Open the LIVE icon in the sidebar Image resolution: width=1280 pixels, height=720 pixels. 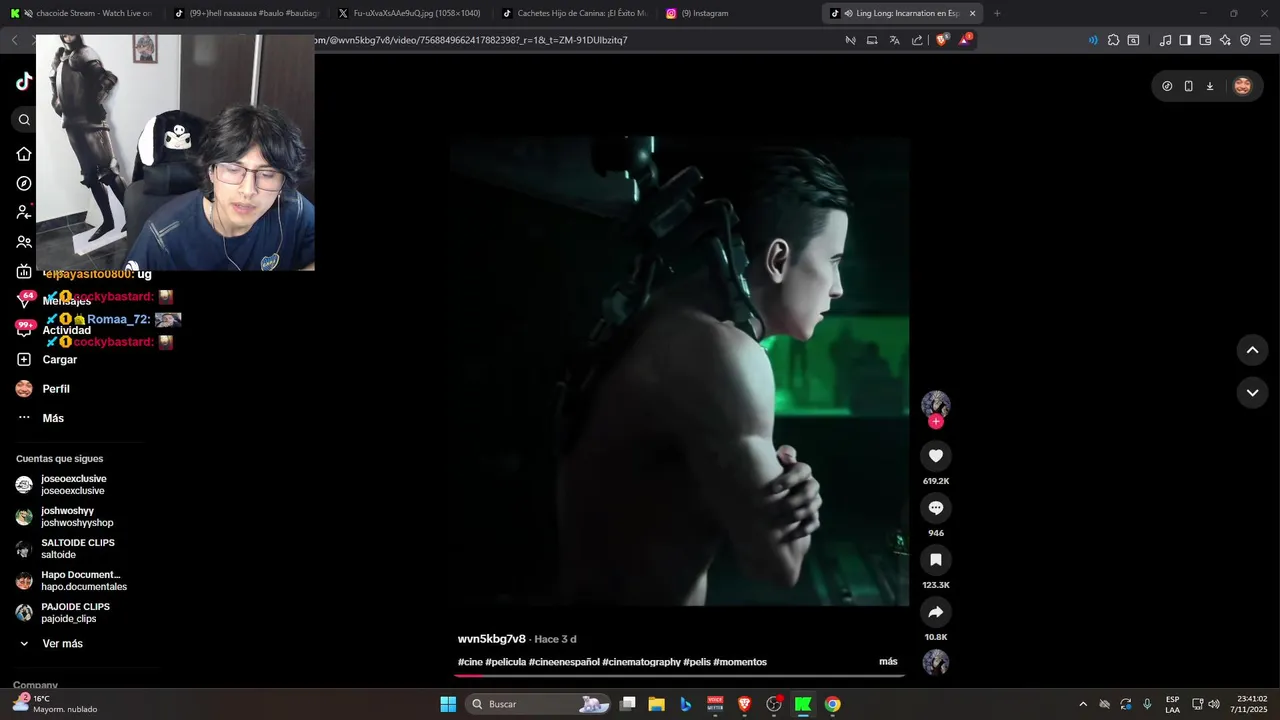pyautogui.click(x=24, y=272)
